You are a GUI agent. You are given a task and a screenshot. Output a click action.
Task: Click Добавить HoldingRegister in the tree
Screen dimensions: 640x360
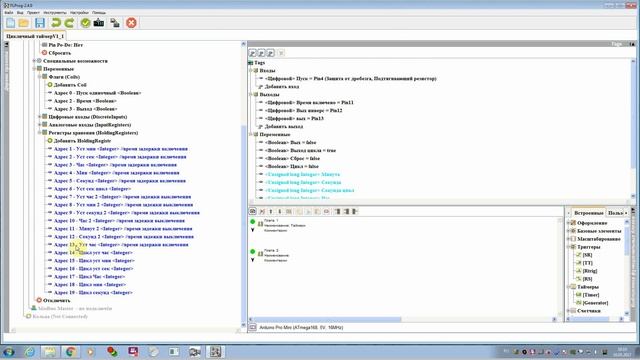(x=82, y=141)
